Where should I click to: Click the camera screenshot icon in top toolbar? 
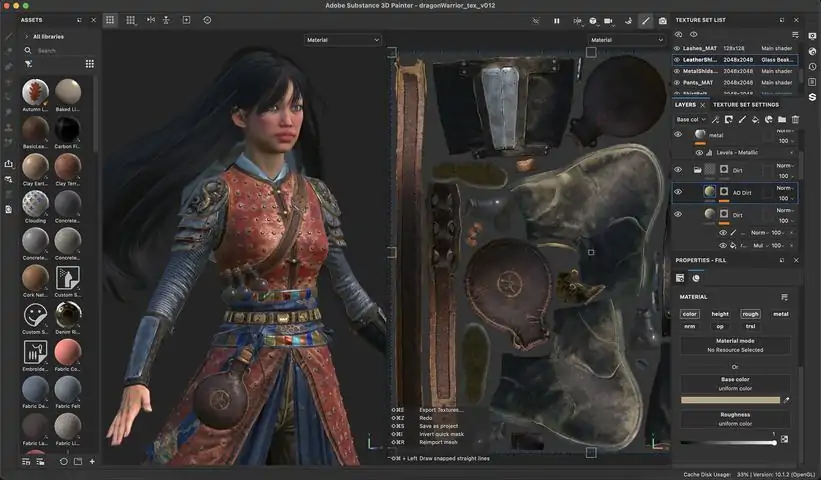click(x=662, y=21)
